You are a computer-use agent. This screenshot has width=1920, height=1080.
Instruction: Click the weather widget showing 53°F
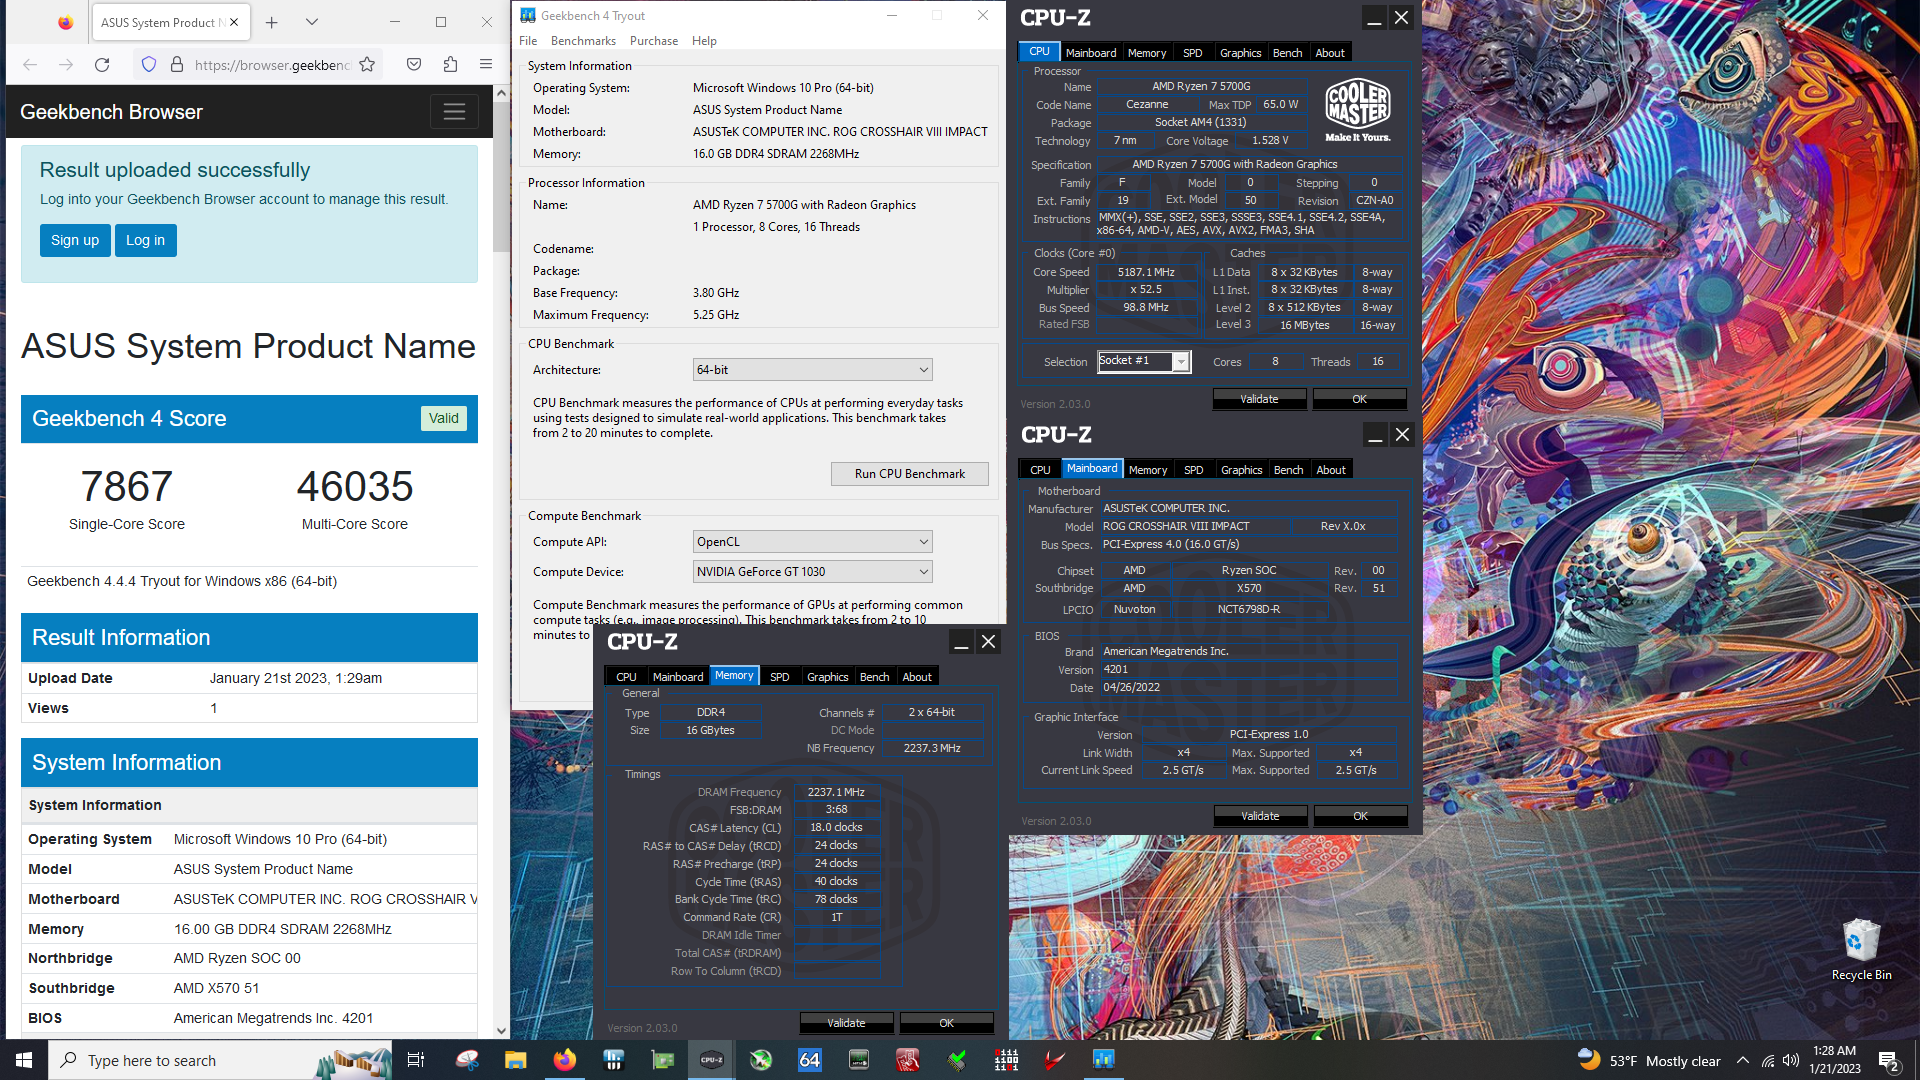pyautogui.click(x=1649, y=1060)
